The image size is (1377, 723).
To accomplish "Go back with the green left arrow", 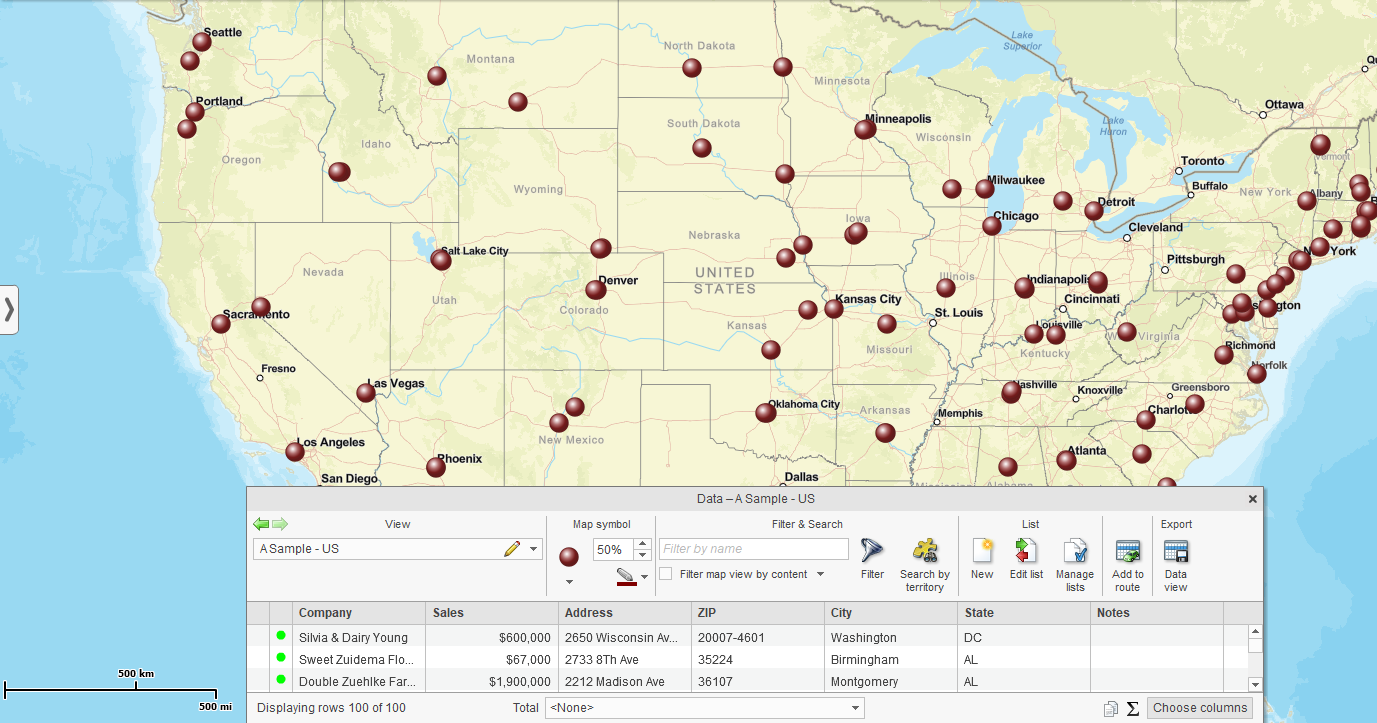I will [x=261, y=524].
